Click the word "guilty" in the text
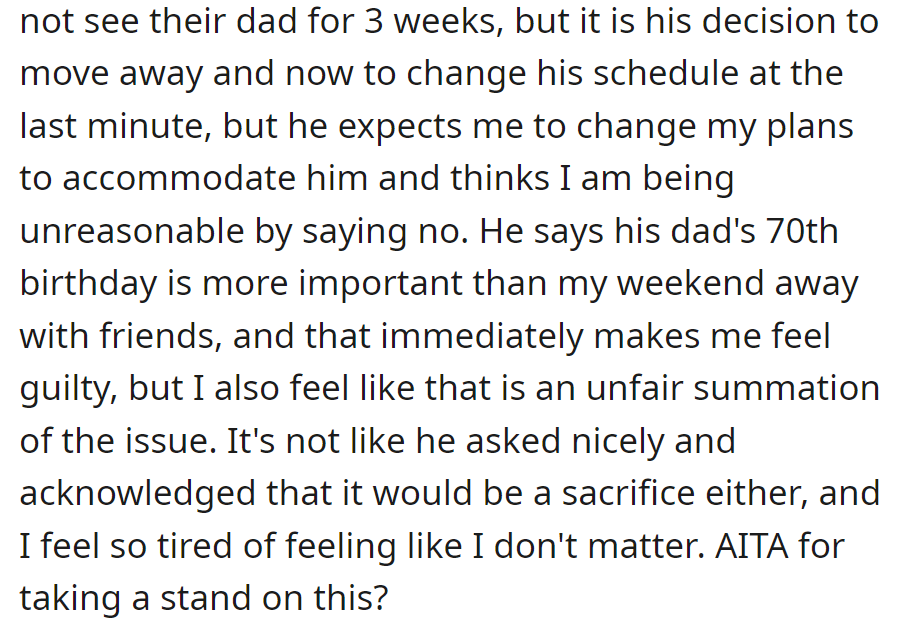The width and height of the screenshot is (923, 628). (66, 388)
